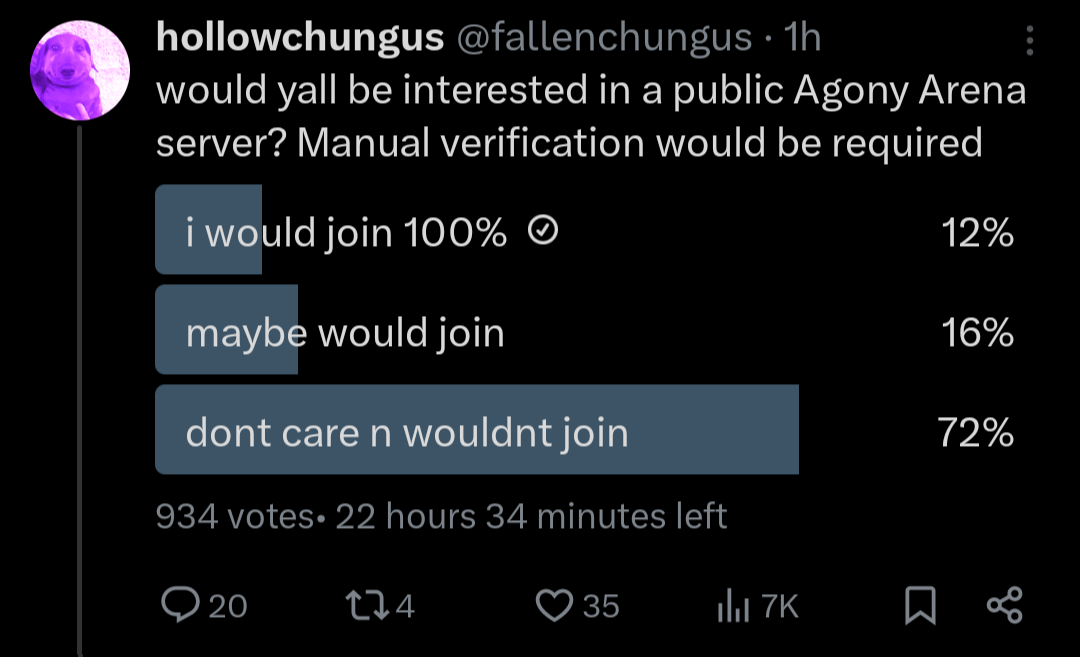The width and height of the screenshot is (1080, 657).
Task: Bookmark this post
Action: (919, 605)
